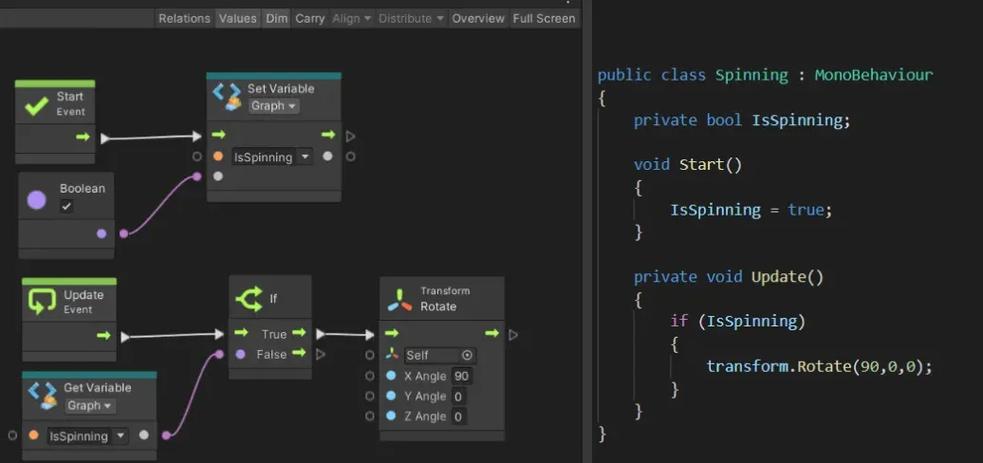Click the If node purple condition port

[x=241, y=354]
